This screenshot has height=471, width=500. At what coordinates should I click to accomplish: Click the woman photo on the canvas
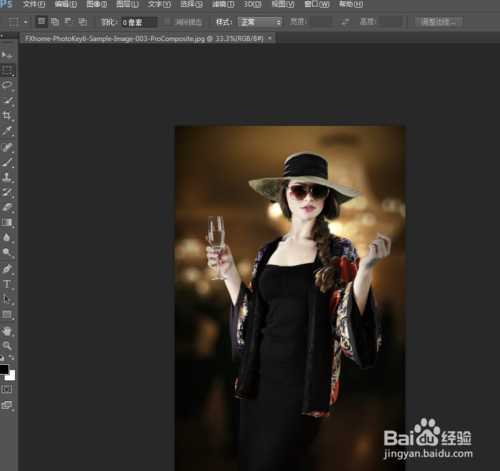click(290, 298)
